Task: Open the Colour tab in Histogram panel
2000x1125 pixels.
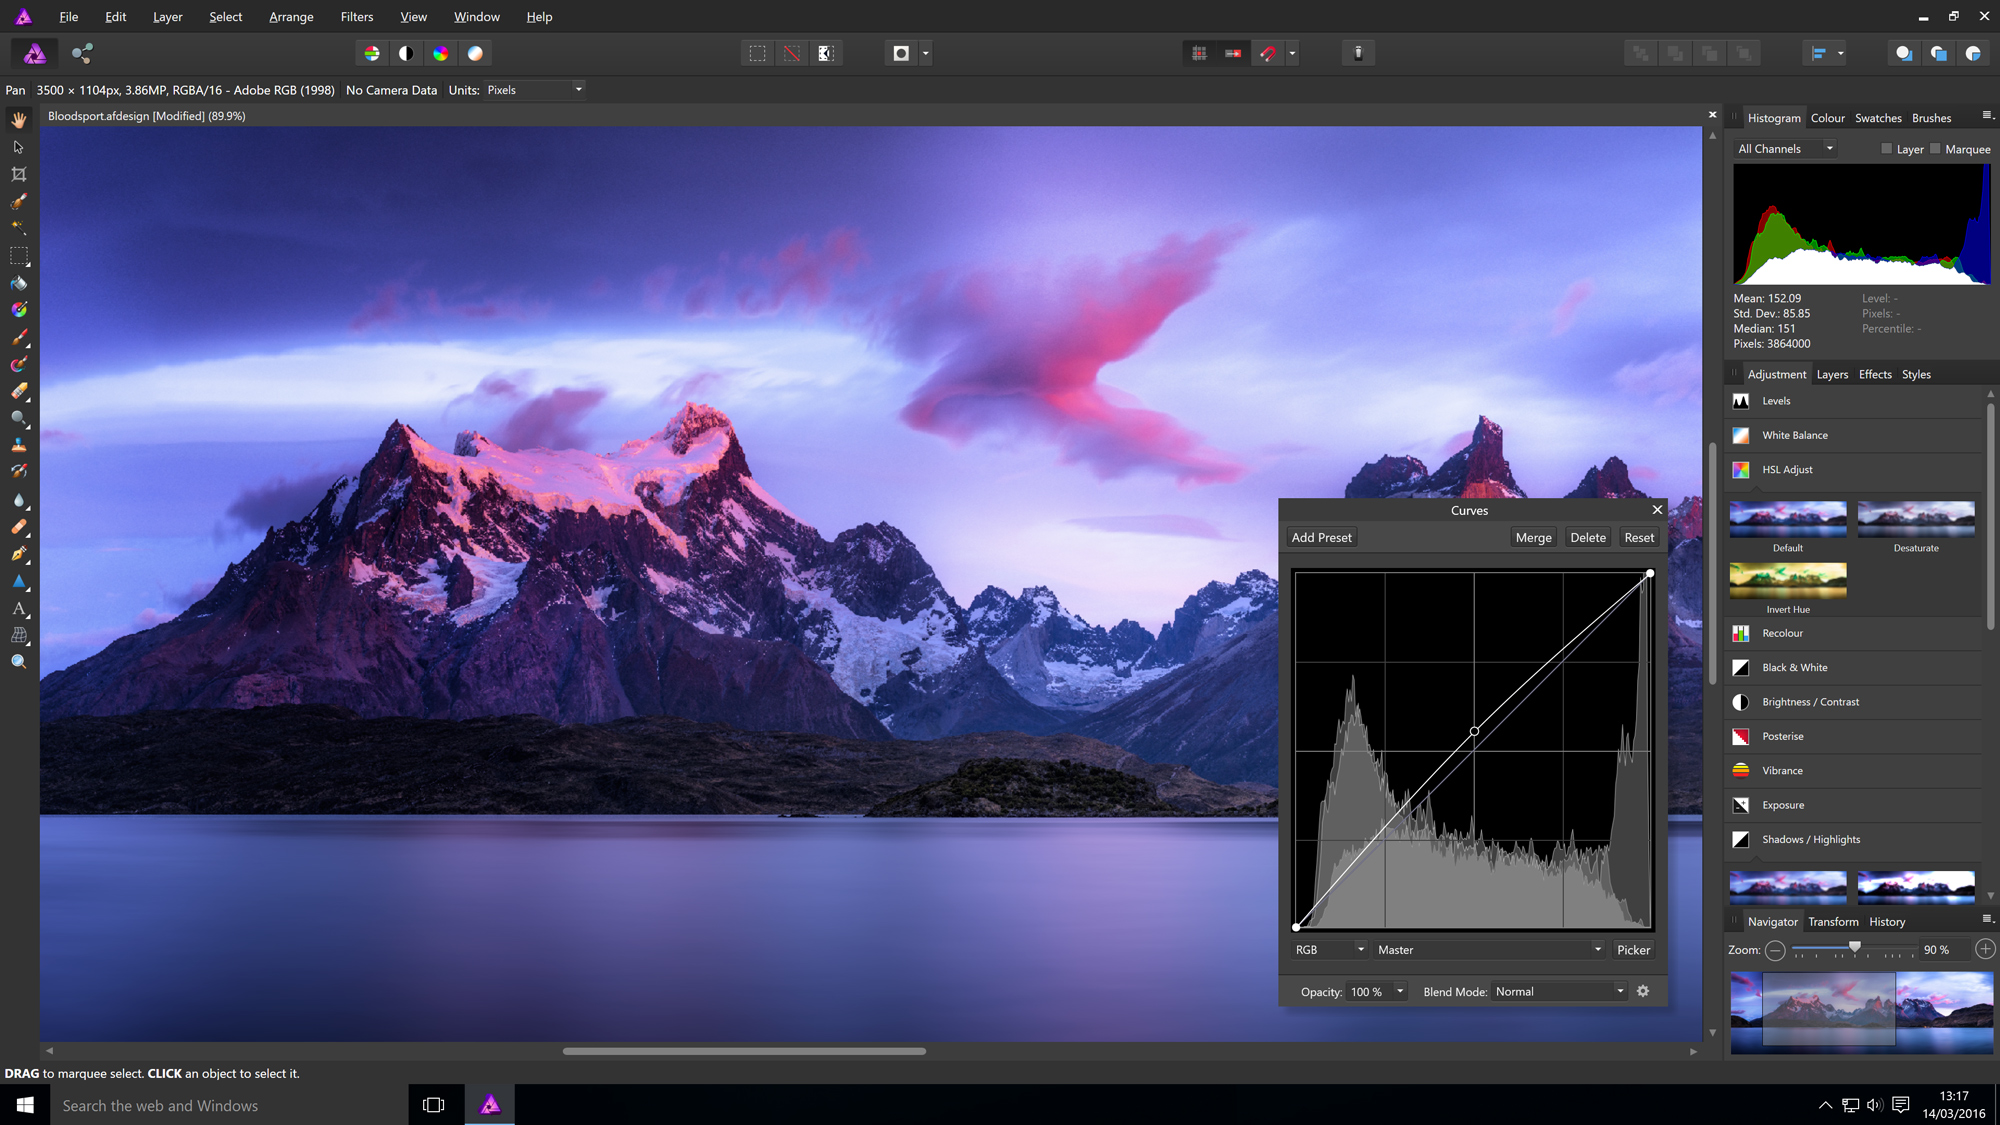Action: click(x=1828, y=117)
